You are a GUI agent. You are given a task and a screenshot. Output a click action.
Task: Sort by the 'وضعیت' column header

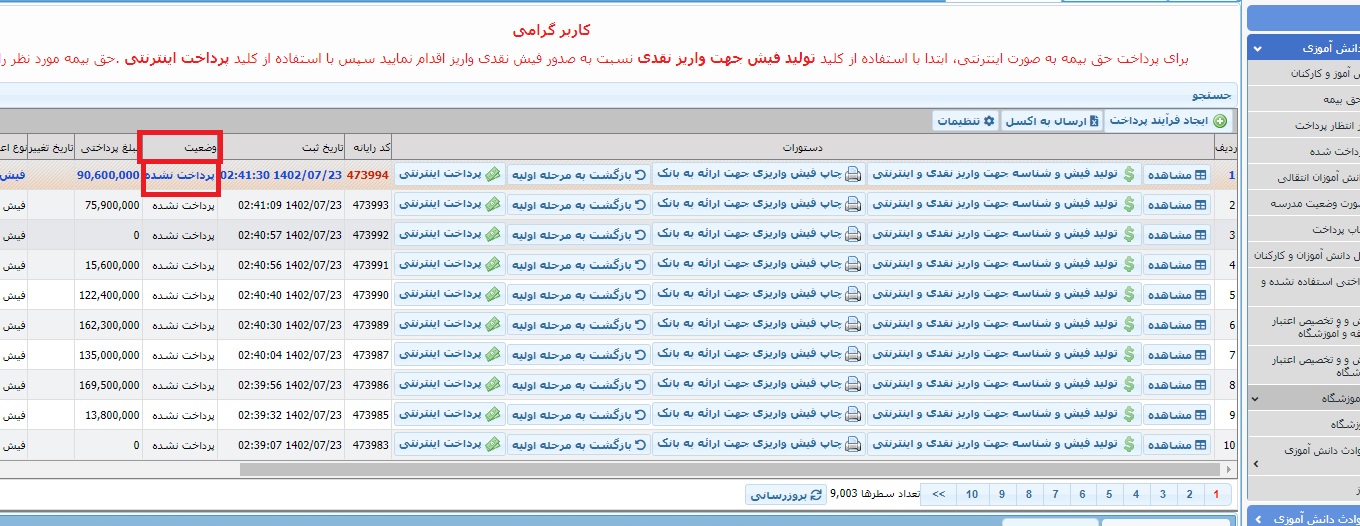180,147
